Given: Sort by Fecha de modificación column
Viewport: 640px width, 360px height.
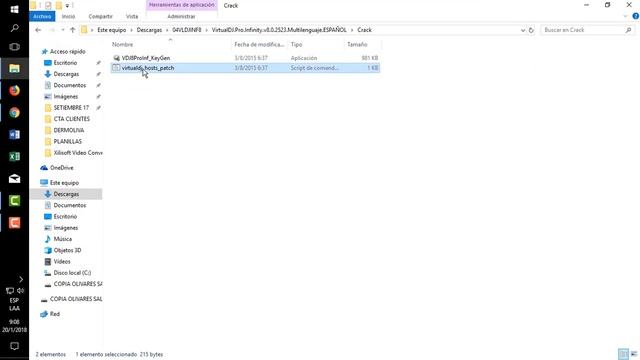Looking at the screenshot, I should click(259, 44).
